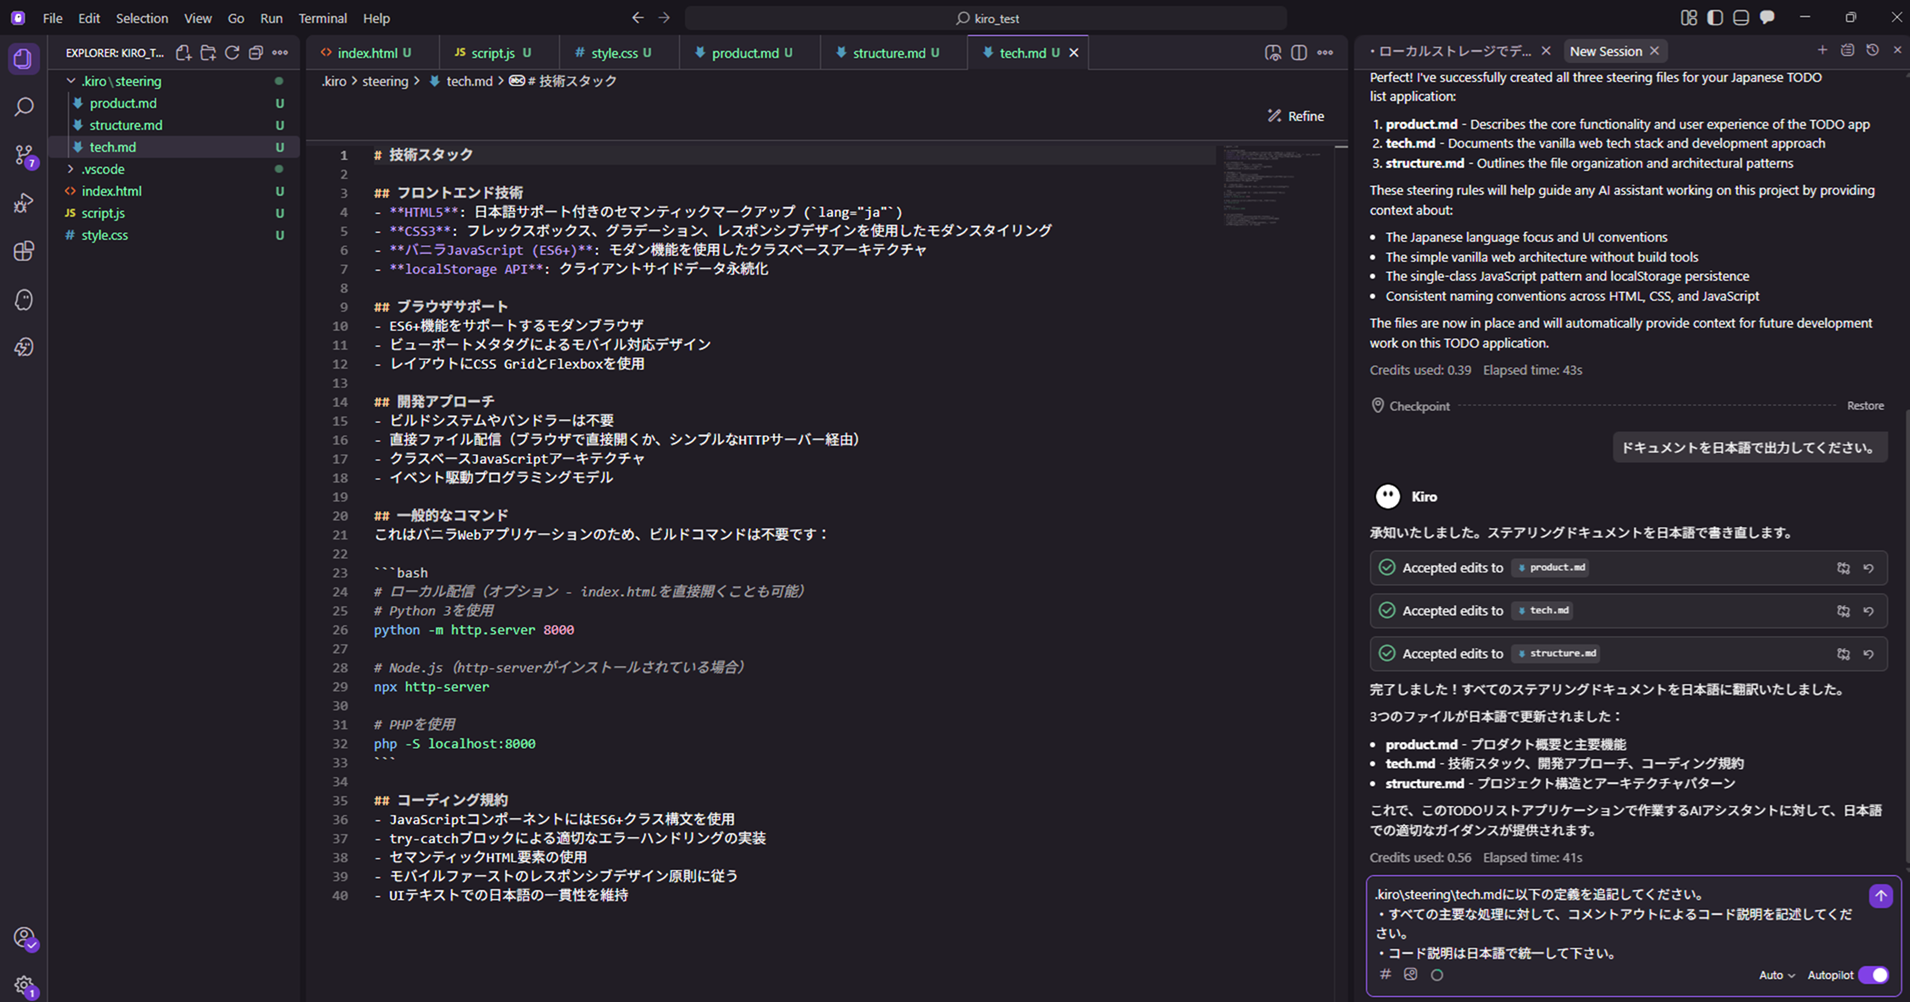Image resolution: width=1910 pixels, height=1002 pixels.
Task: Toggle the panel layout icon in title bar
Action: point(1741,17)
